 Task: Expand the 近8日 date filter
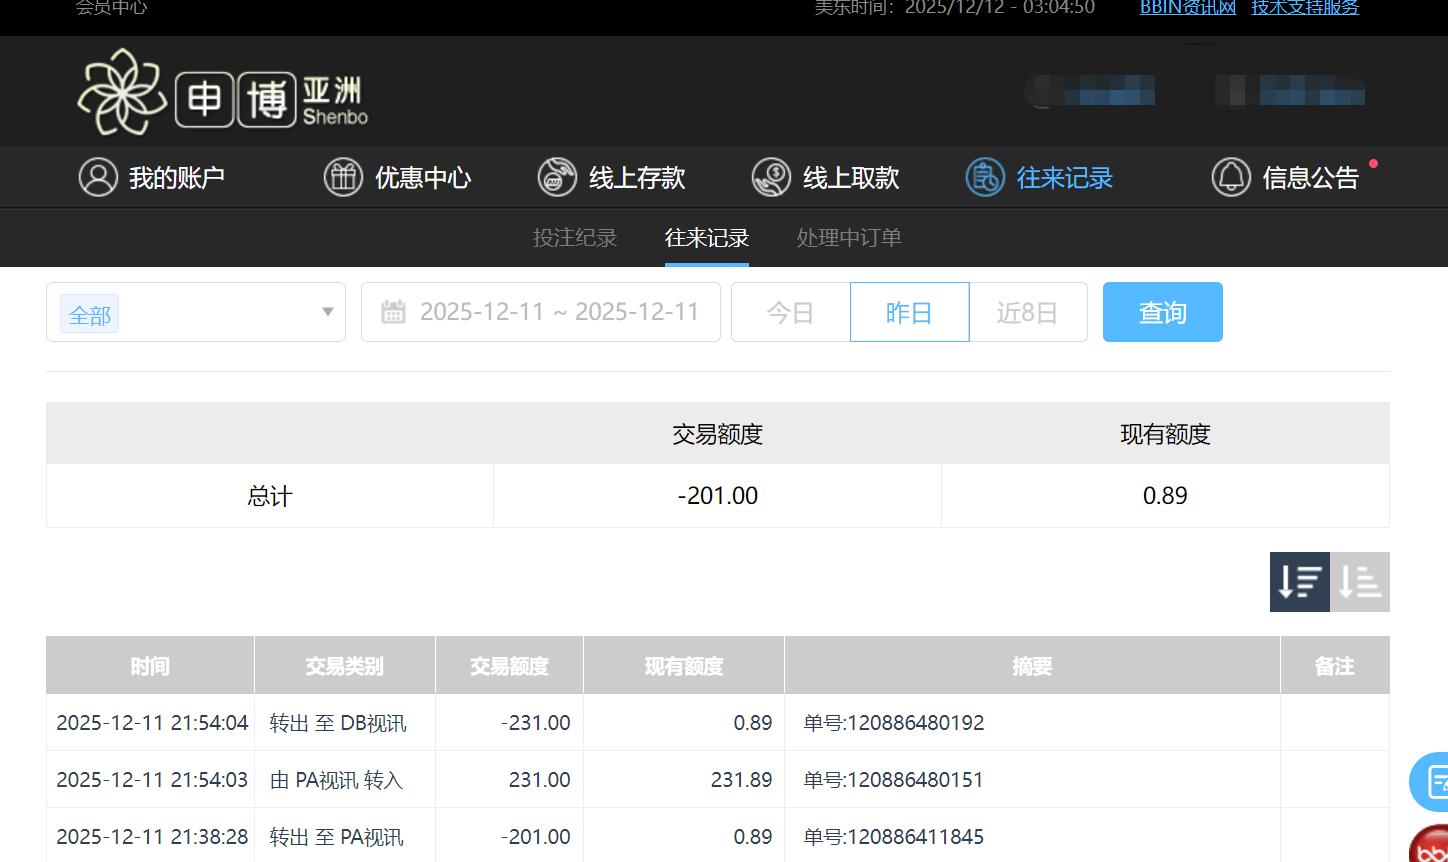(1028, 312)
